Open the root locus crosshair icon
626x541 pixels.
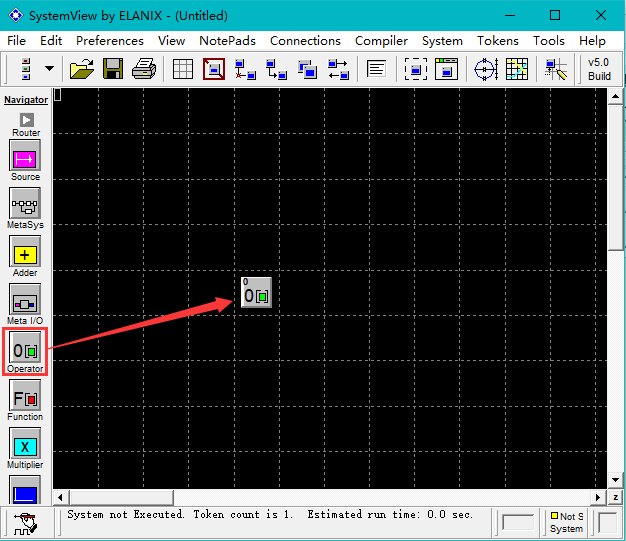[486, 69]
